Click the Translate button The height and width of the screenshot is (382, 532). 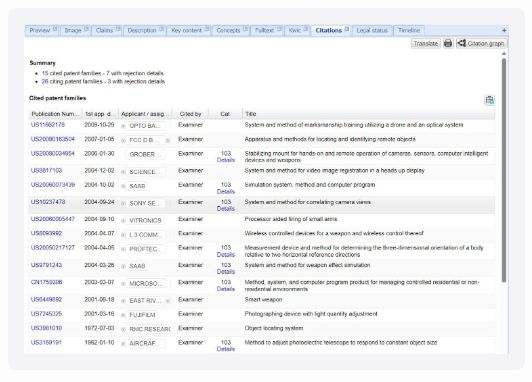pyautogui.click(x=425, y=43)
